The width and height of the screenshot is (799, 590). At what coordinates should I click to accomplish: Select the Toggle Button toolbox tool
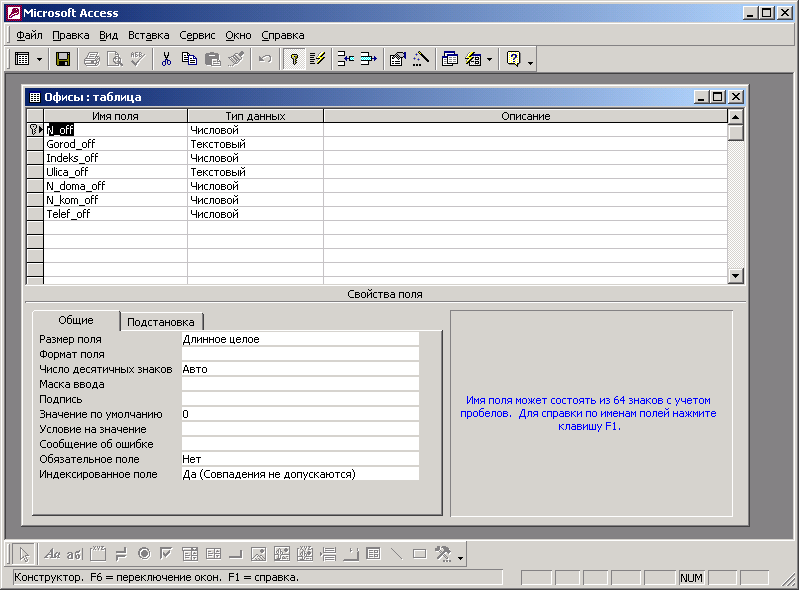pyautogui.click(x=121, y=554)
